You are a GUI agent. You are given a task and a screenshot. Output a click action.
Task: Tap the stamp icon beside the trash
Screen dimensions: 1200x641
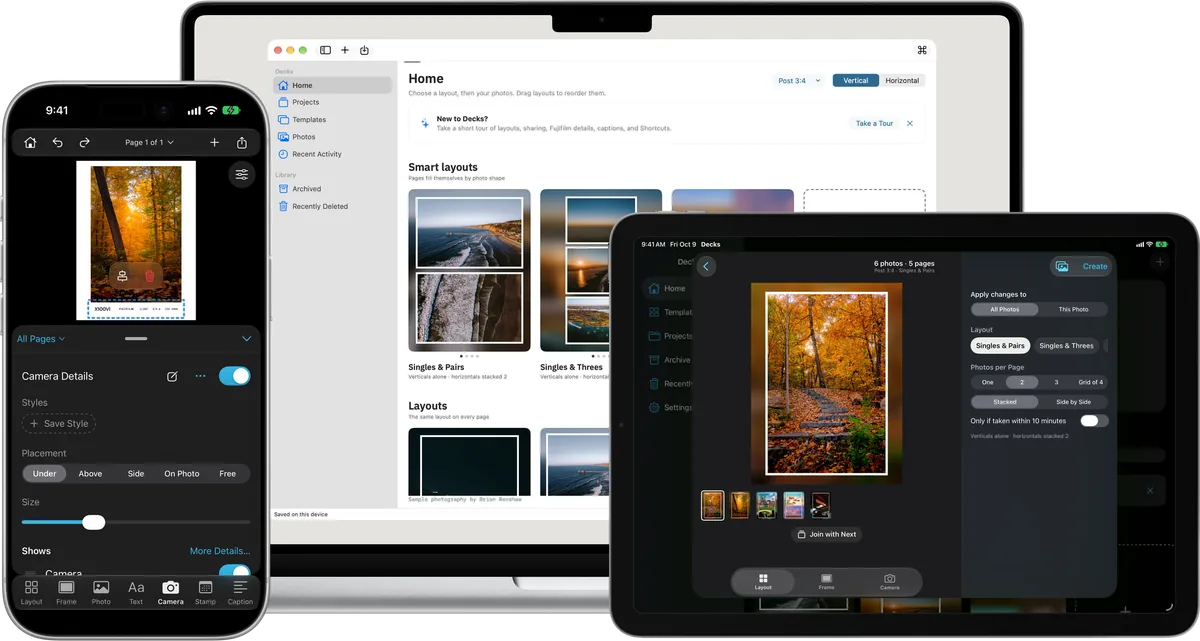[121, 276]
